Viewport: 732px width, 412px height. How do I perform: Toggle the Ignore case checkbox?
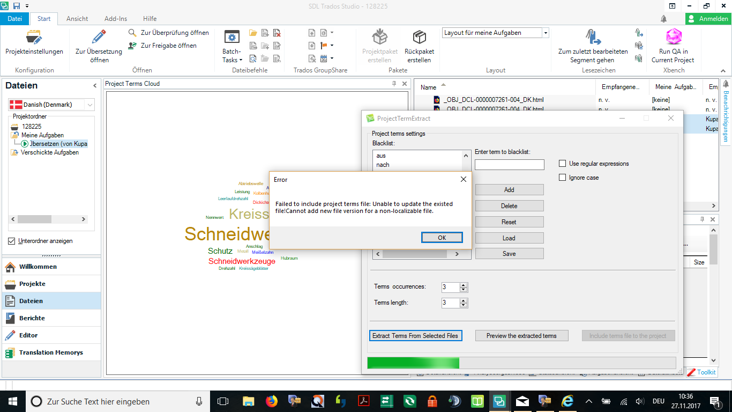tap(563, 177)
